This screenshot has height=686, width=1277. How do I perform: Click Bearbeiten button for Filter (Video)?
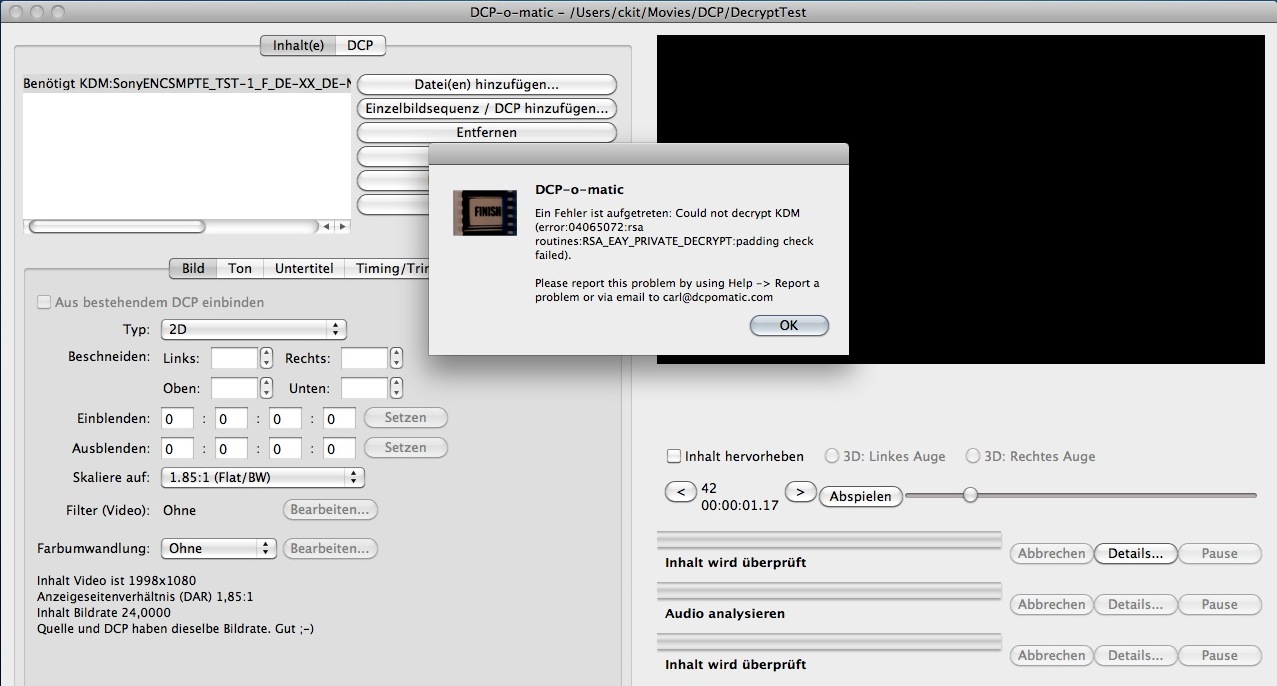pyautogui.click(x=330, y=510)
